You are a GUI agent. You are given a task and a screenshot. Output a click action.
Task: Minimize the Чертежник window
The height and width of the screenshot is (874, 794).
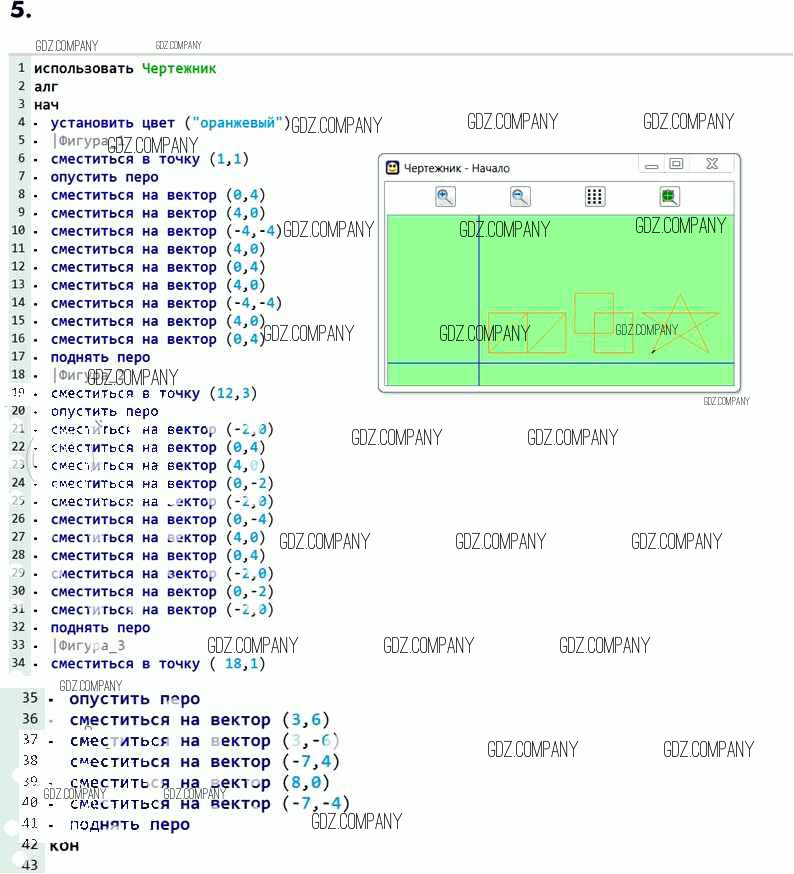[652, 165]
